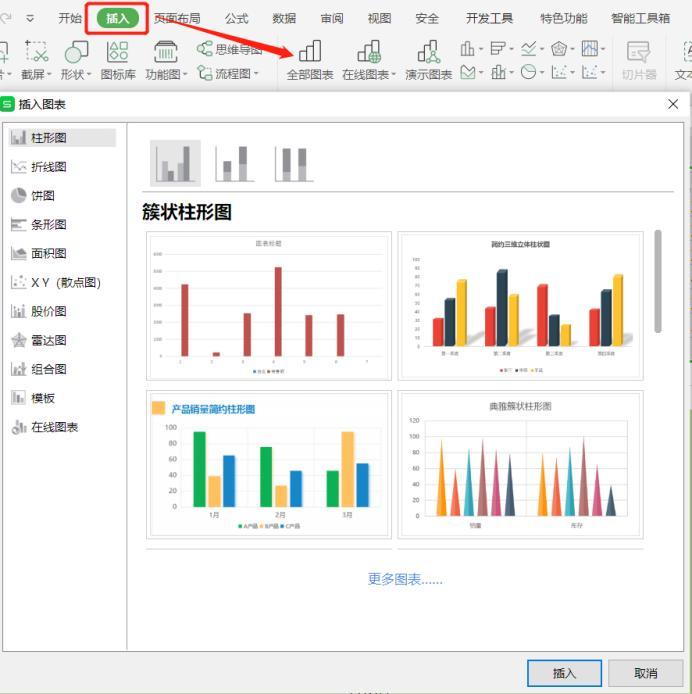Expand the 形状 dropdown arrow
Image resolution: width=692 pixels, height=694 pixels.
[89, 74]
